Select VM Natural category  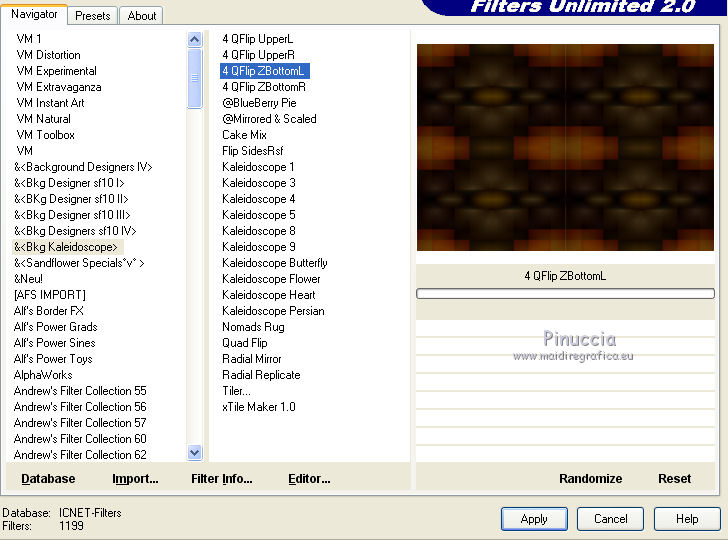(x=43, y=119)
